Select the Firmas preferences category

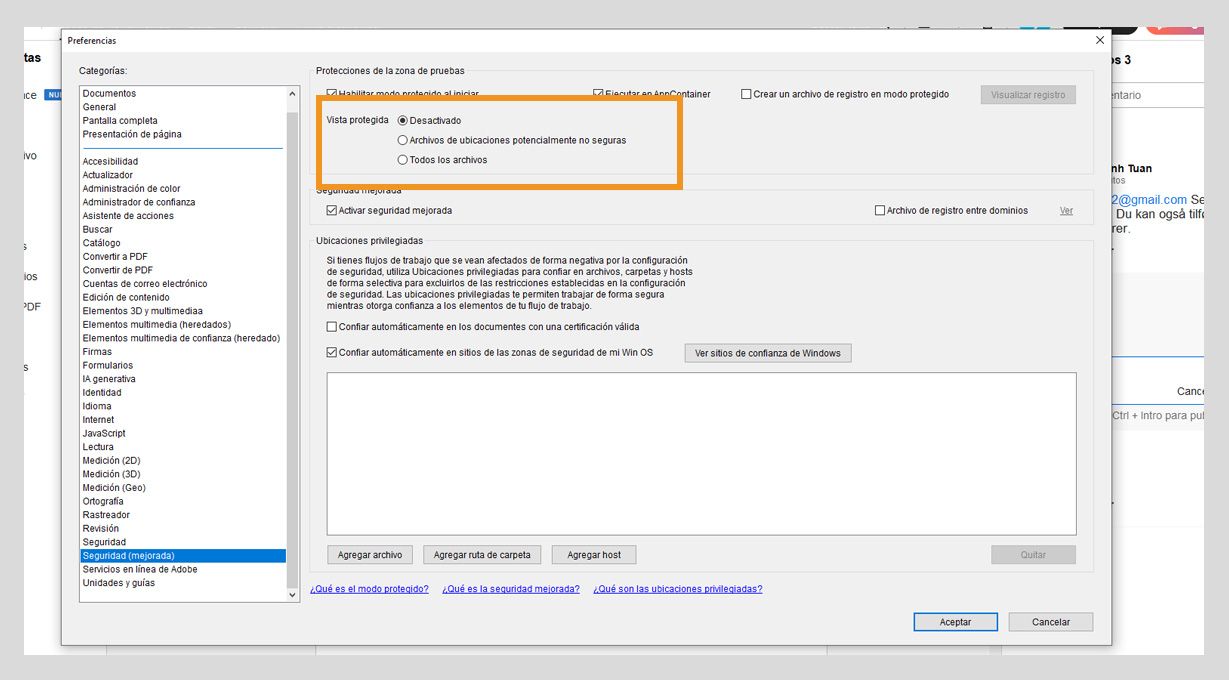click(97, 351)
